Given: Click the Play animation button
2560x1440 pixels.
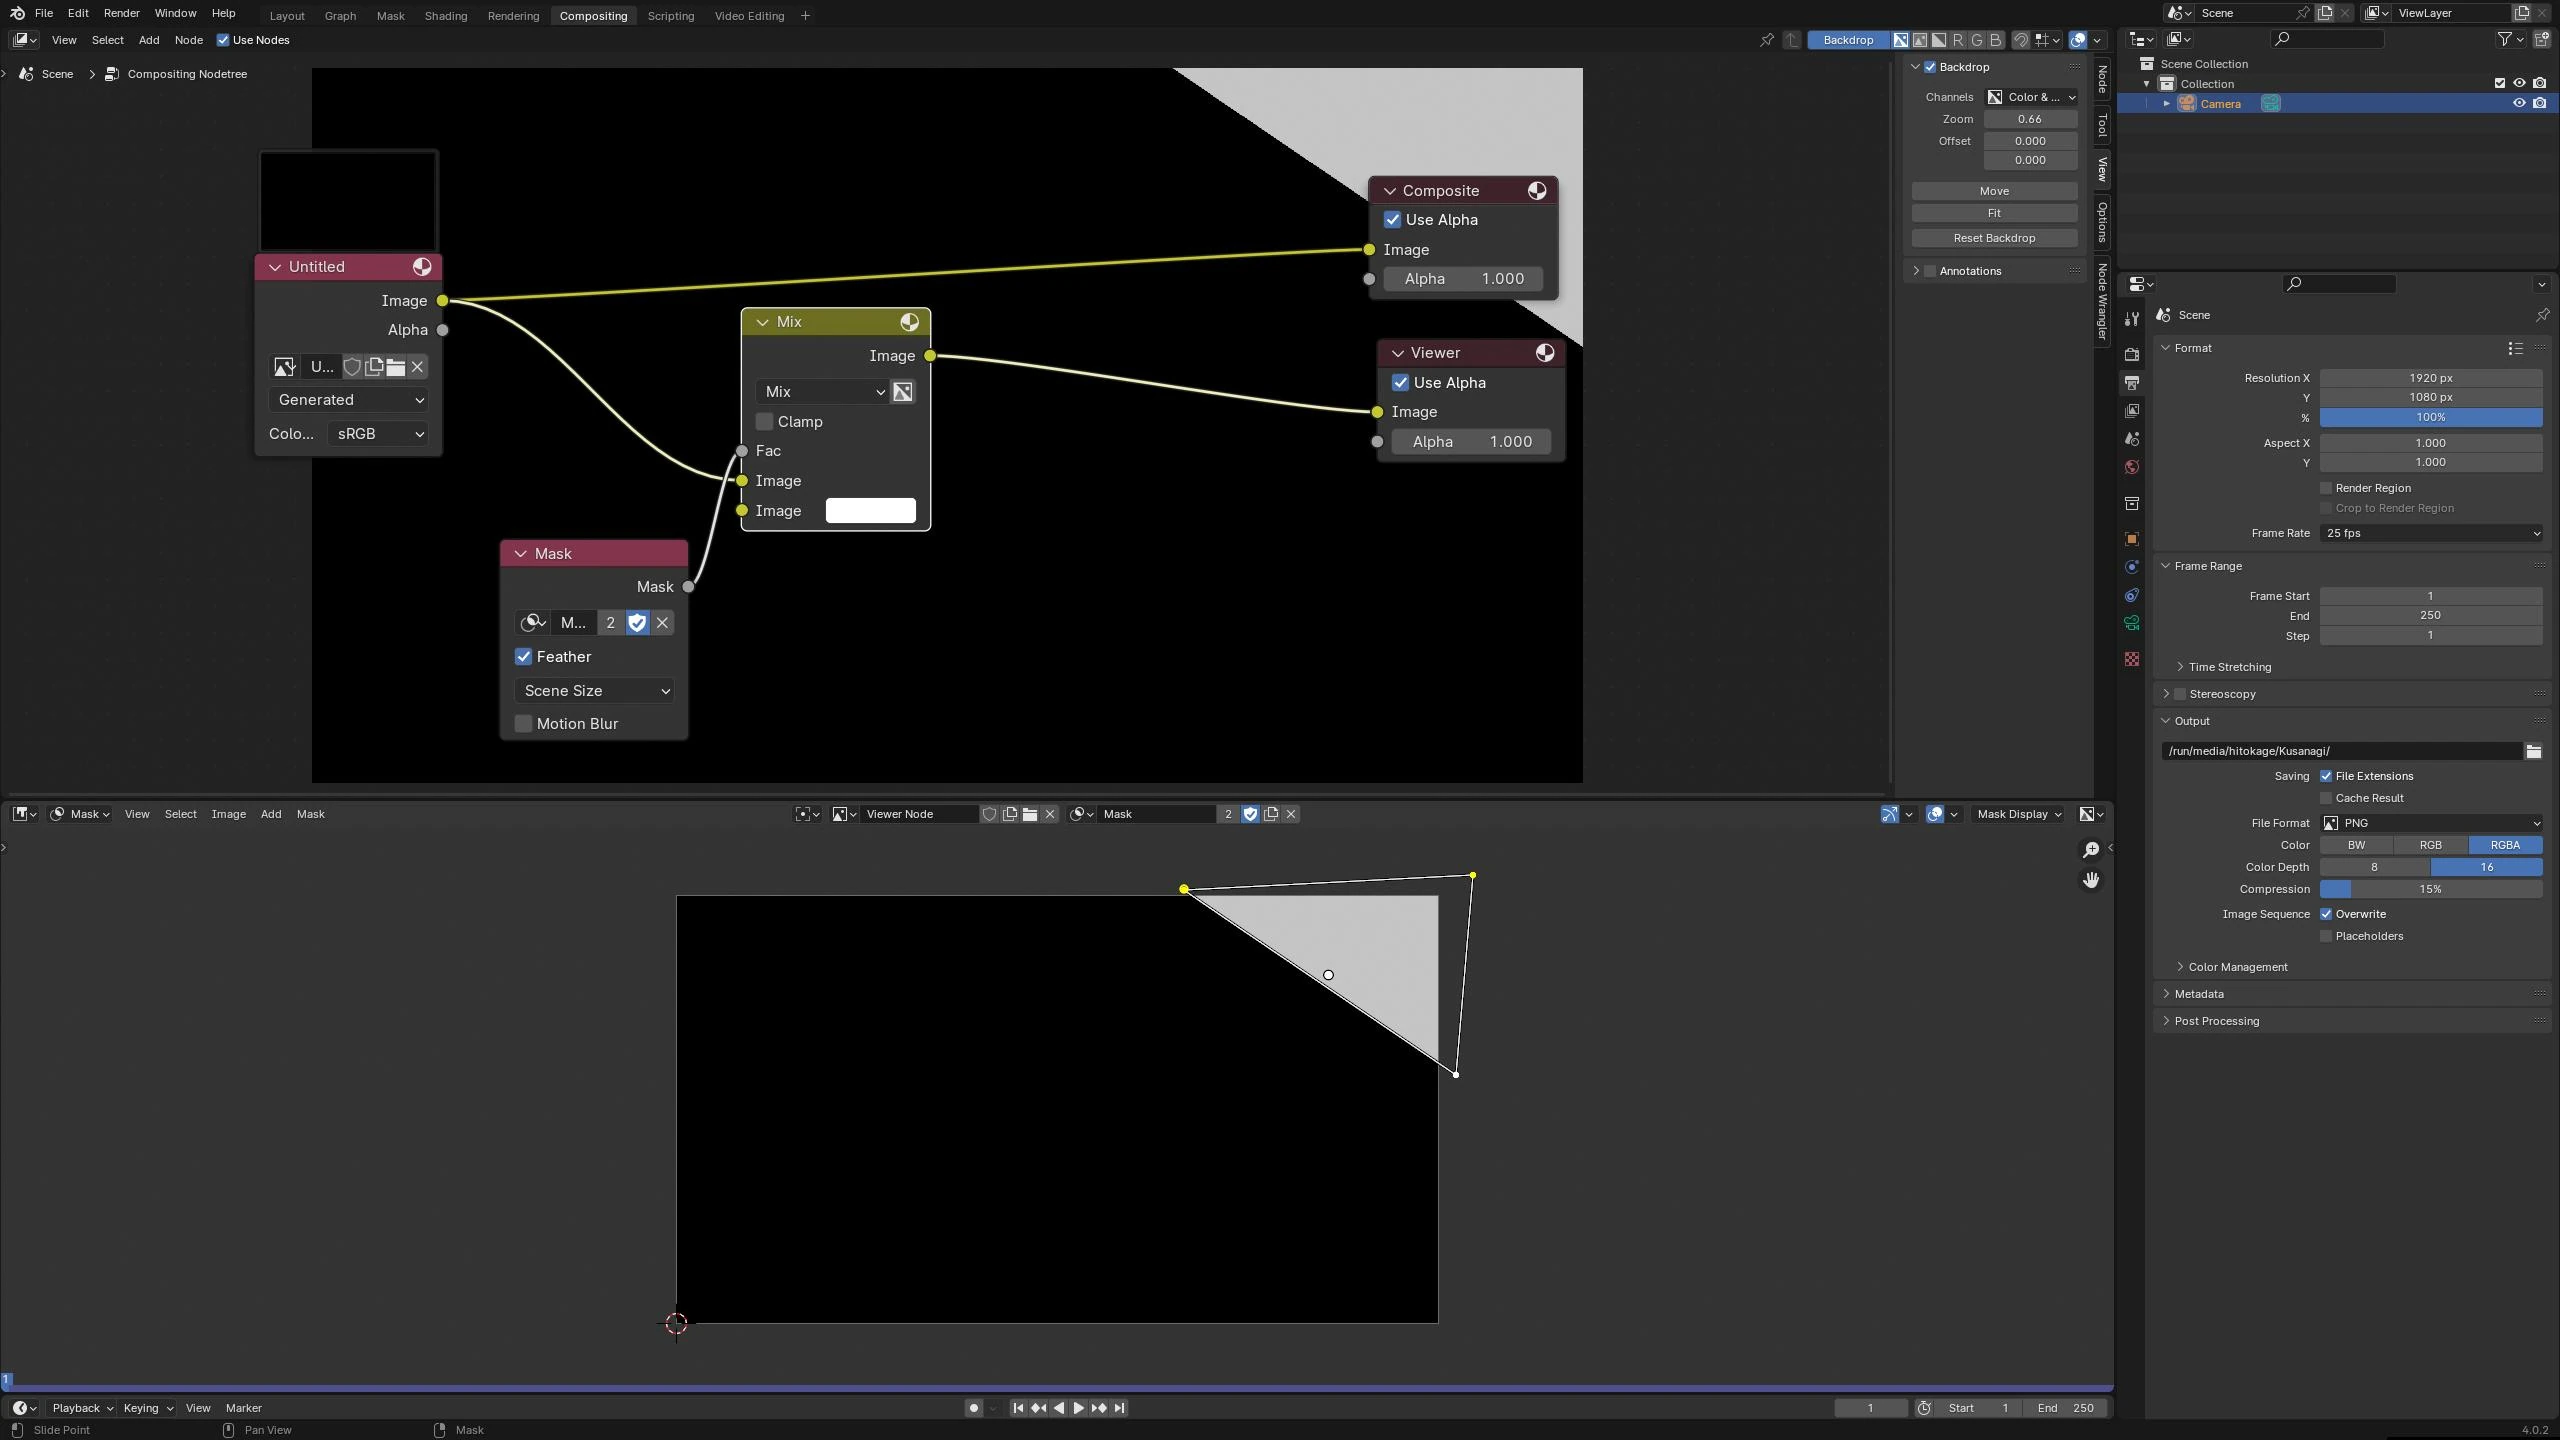Looking at the screenshot, I should [1078, 1408].
